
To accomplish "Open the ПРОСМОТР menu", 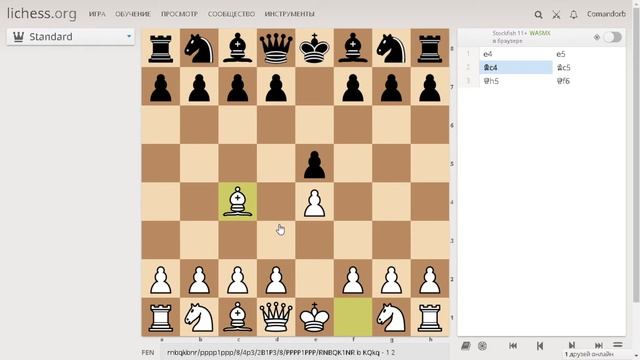I will [x=180, y=14].
